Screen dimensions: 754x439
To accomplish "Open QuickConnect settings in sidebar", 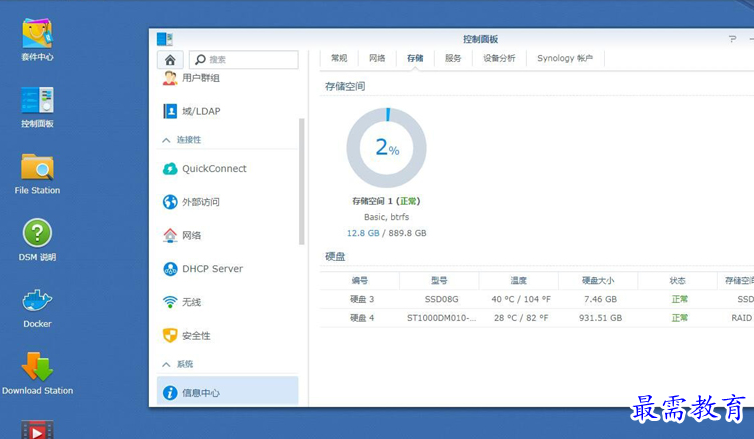I will 205,169.
